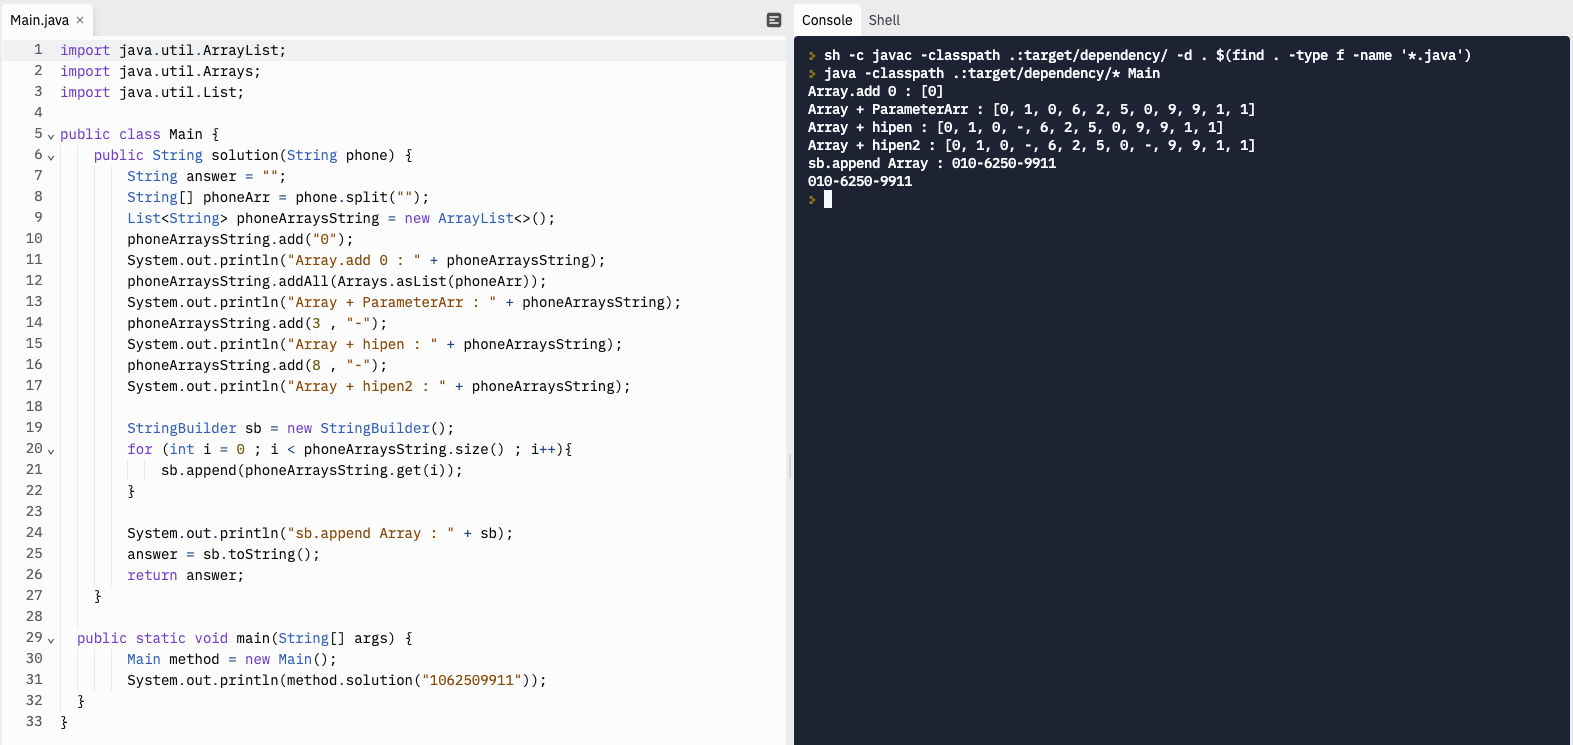Click console 'sb.append Array : 010-6250-9911'
1573x745 pixels.
932,163
